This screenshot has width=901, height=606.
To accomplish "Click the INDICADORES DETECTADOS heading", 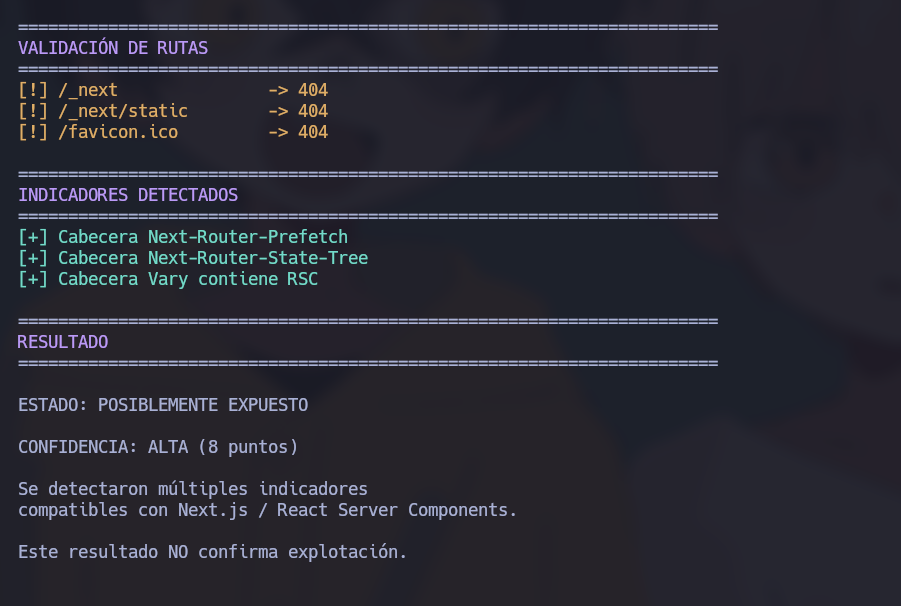I will 128,195.
